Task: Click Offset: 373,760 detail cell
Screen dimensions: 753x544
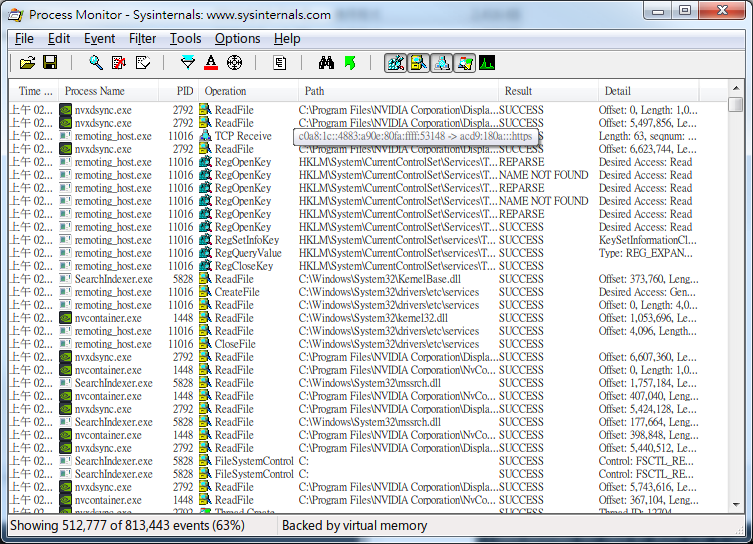Action: [648, 279]
